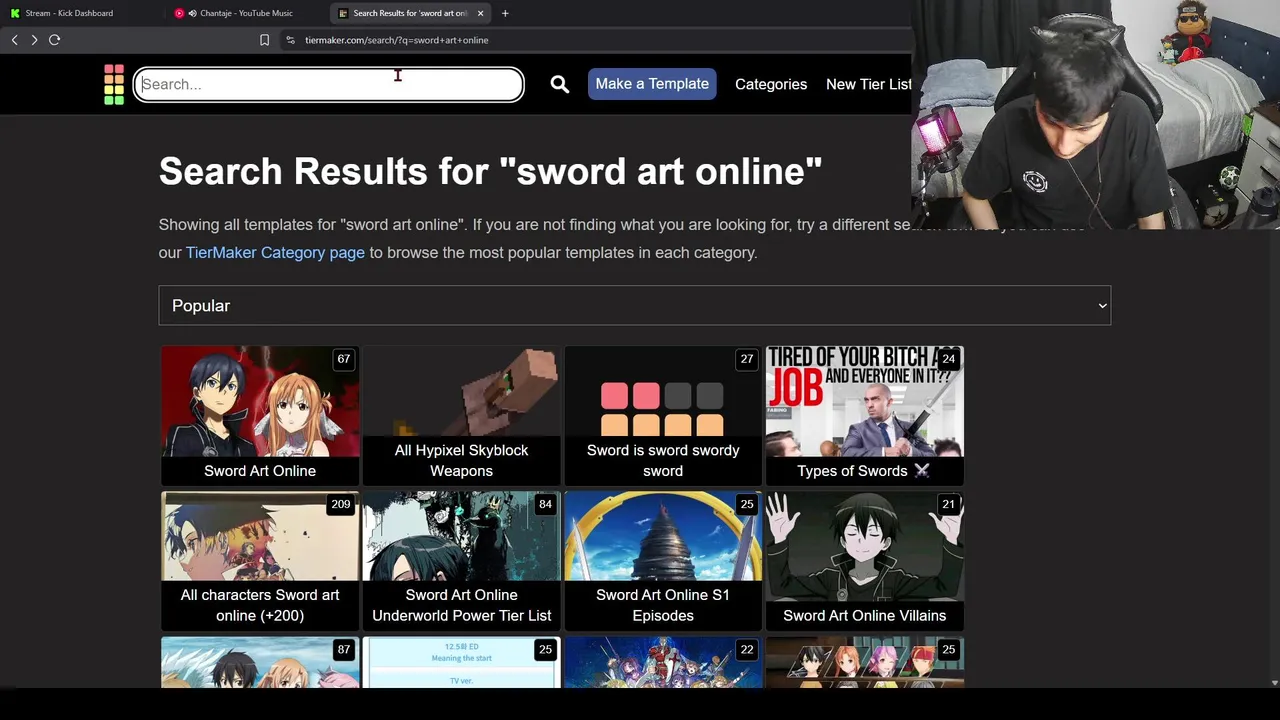Screen dimensions: 1280x720
Task: Open the All Hypixel Skyblock Weapons template
Action: (461, 415)
